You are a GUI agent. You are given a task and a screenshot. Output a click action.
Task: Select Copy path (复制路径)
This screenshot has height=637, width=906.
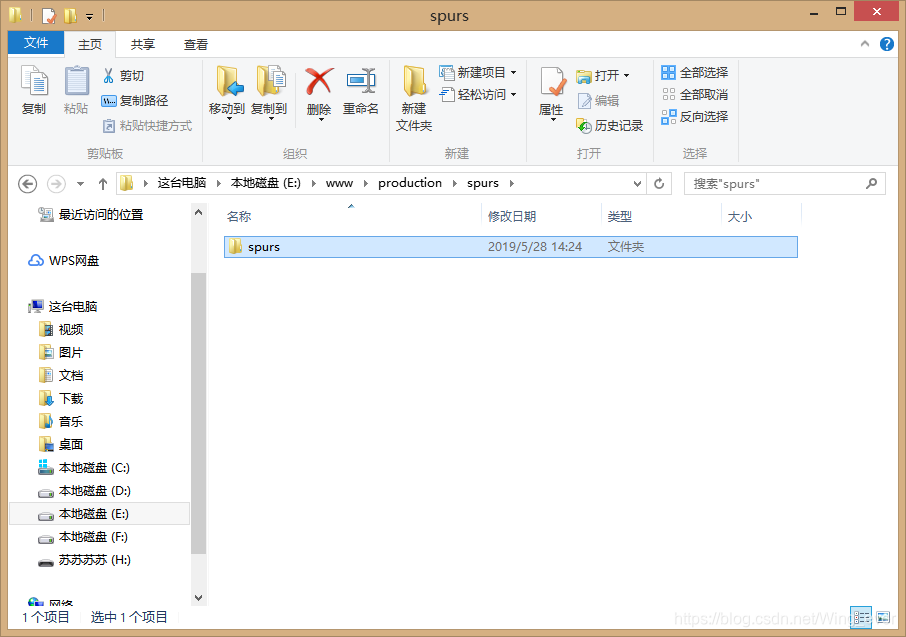click(x=135, y=101)
